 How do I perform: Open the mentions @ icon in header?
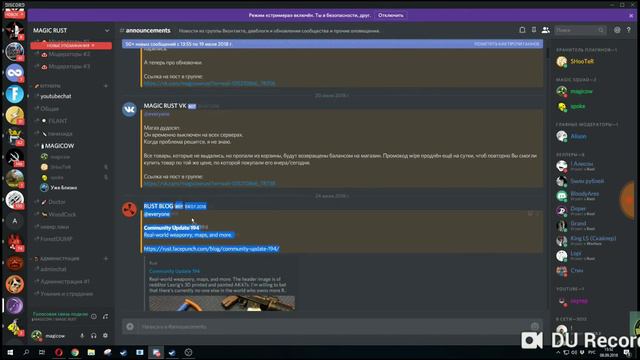(617, 30)
